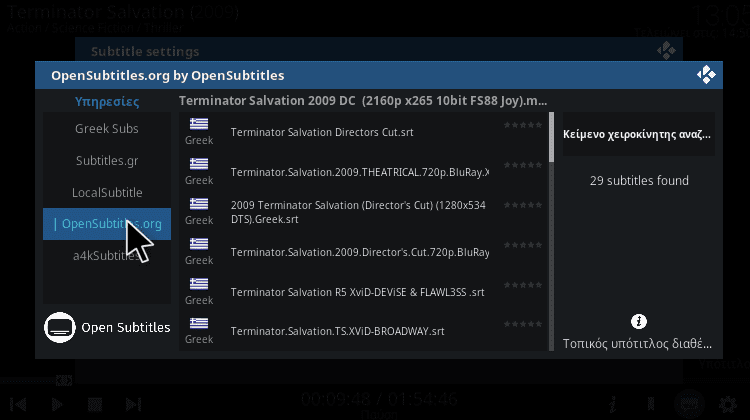Image resolution: width=750 pixels, height=420 pixels.
Task: Click the local subtitle available notice text
Action: pyautogui.click(x=637, y=344)
